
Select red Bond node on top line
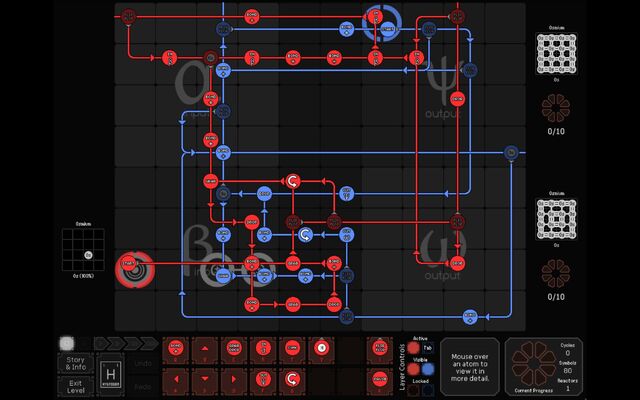point(252,16)
